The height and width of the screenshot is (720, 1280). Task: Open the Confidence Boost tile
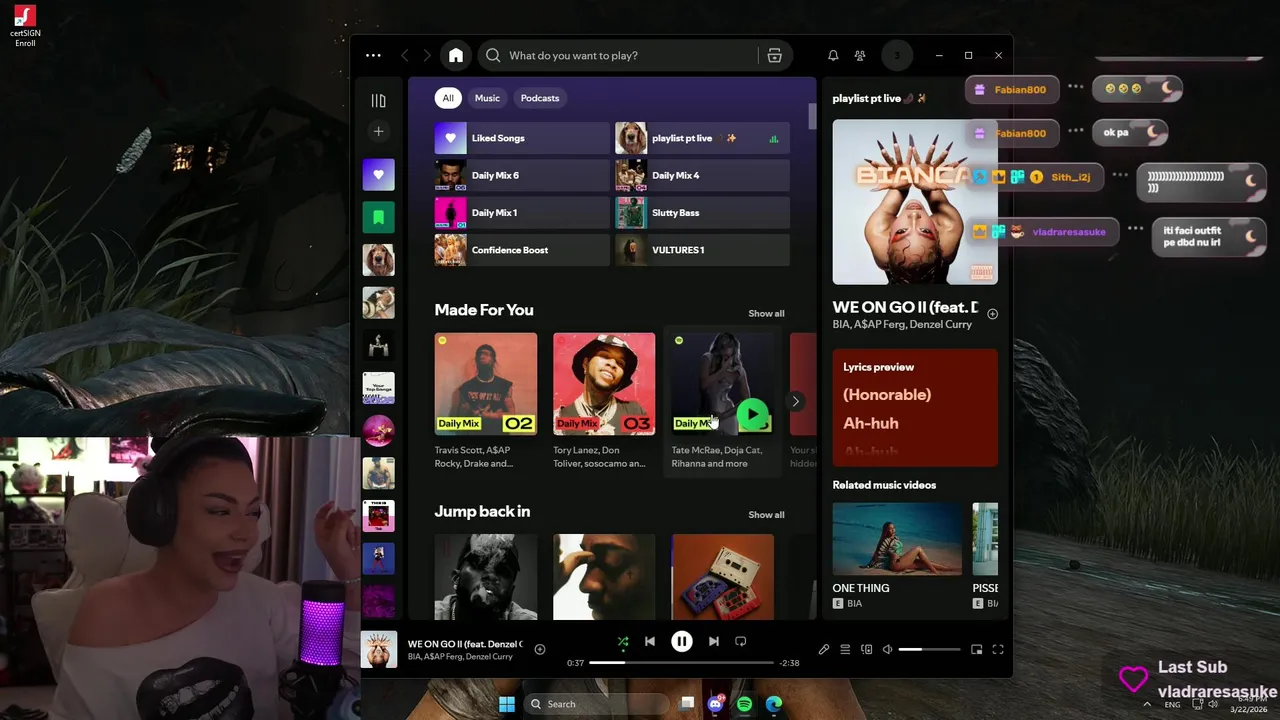522,250
